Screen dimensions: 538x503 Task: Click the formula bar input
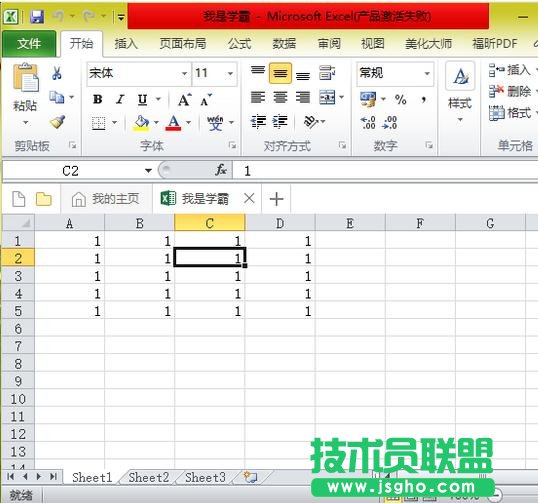coord(385,170)
